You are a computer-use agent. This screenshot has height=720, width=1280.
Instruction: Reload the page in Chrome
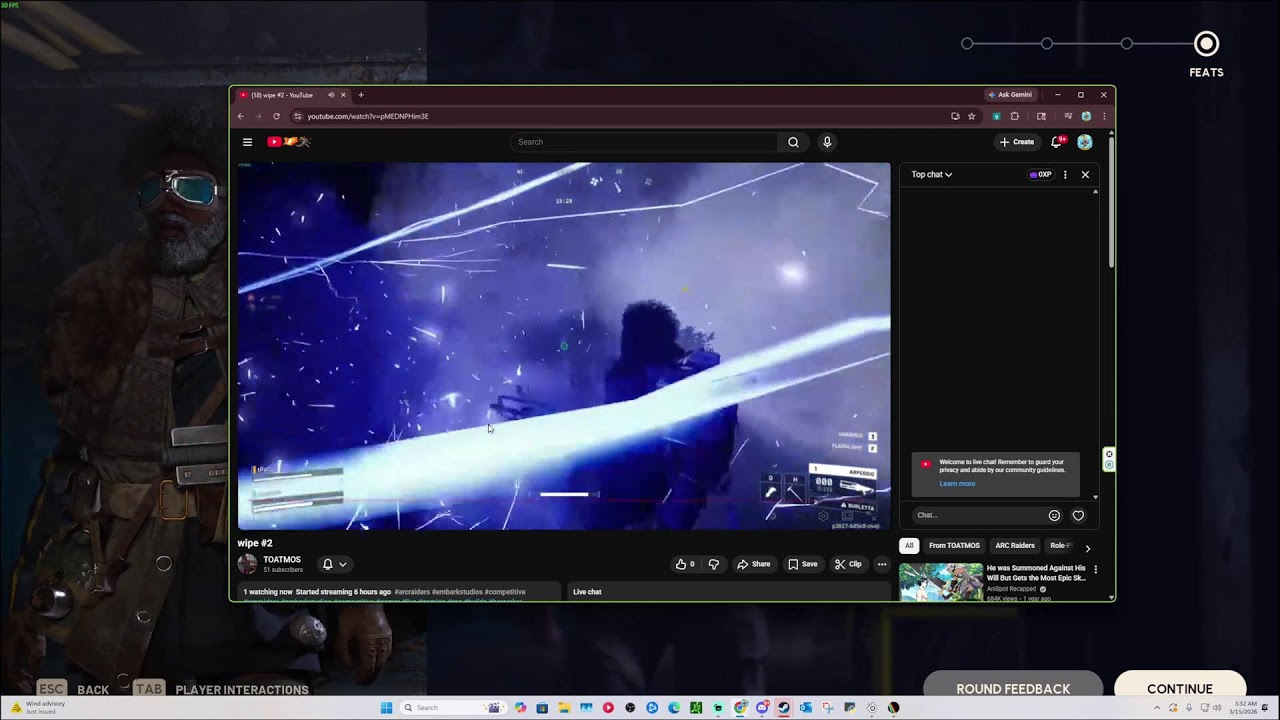(276, 116)
